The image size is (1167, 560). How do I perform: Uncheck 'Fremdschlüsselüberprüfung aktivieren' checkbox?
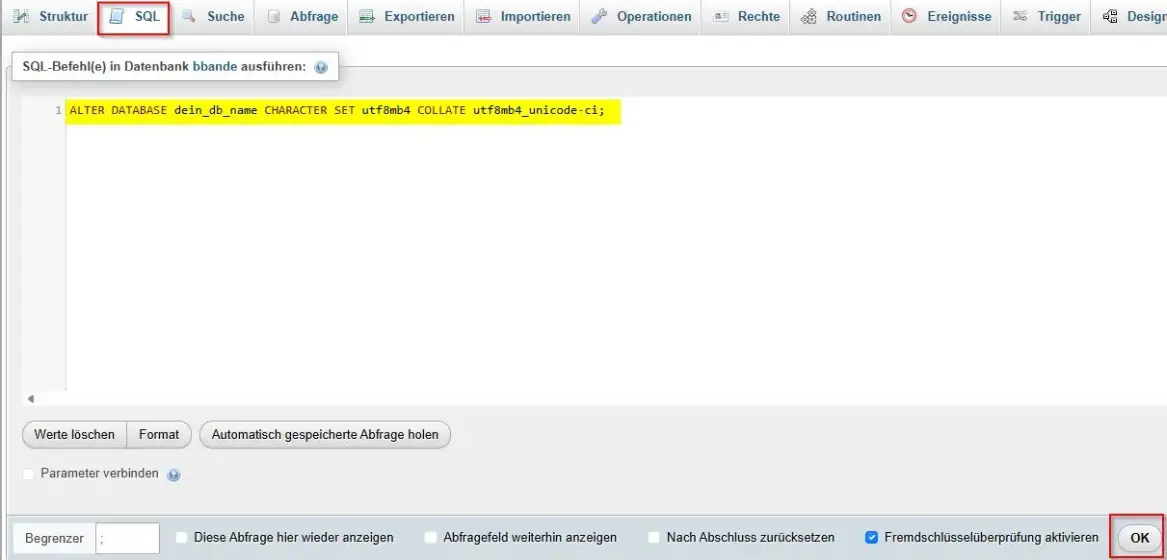click(x=872, y=538)
